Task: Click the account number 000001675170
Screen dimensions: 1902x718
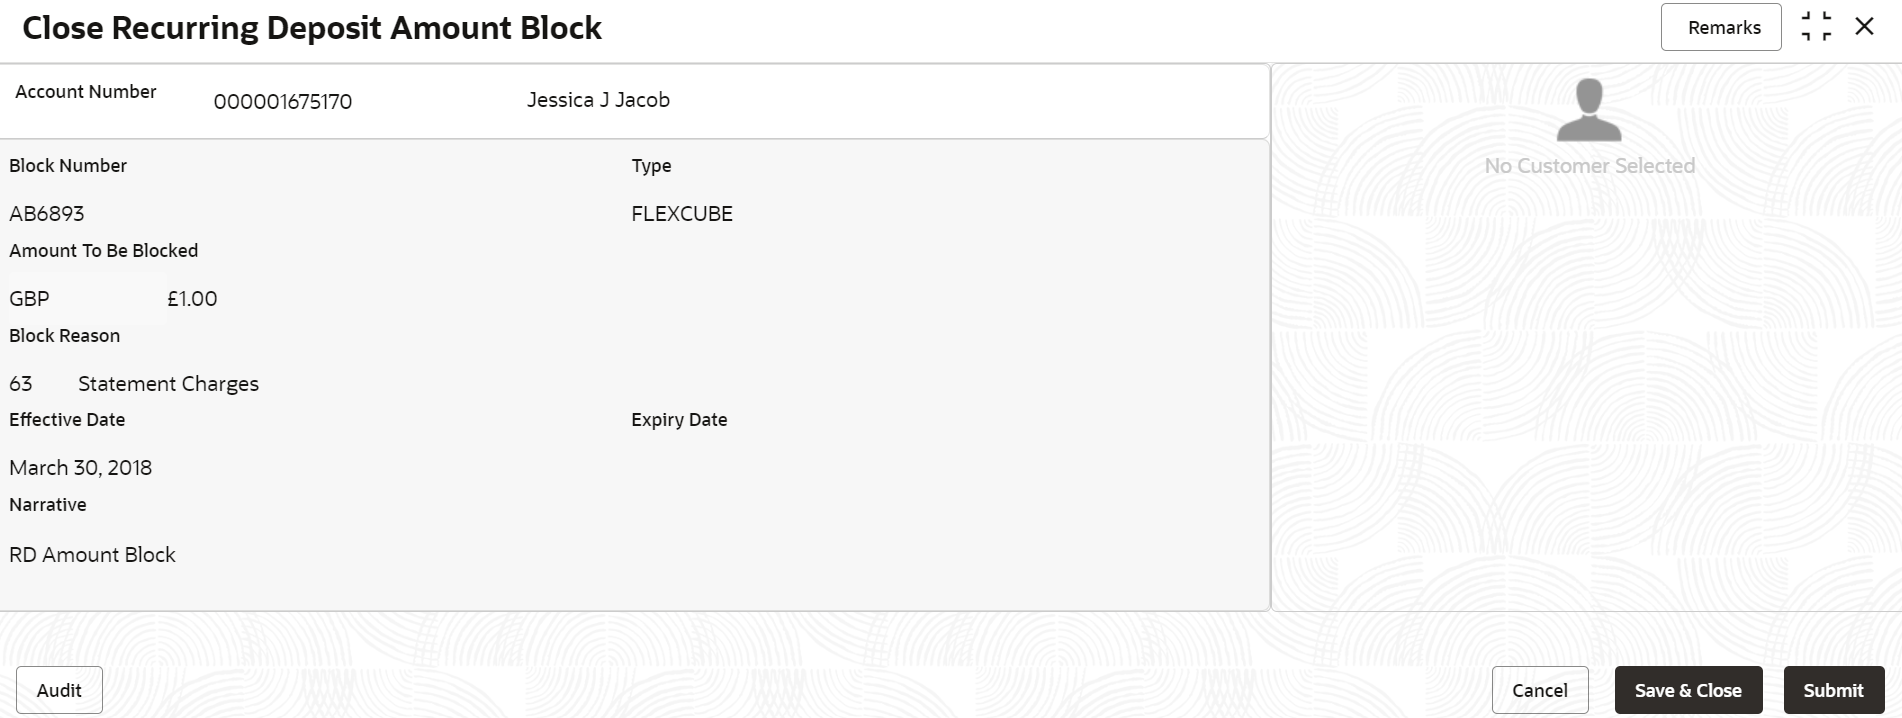Action: coord(282,102)
